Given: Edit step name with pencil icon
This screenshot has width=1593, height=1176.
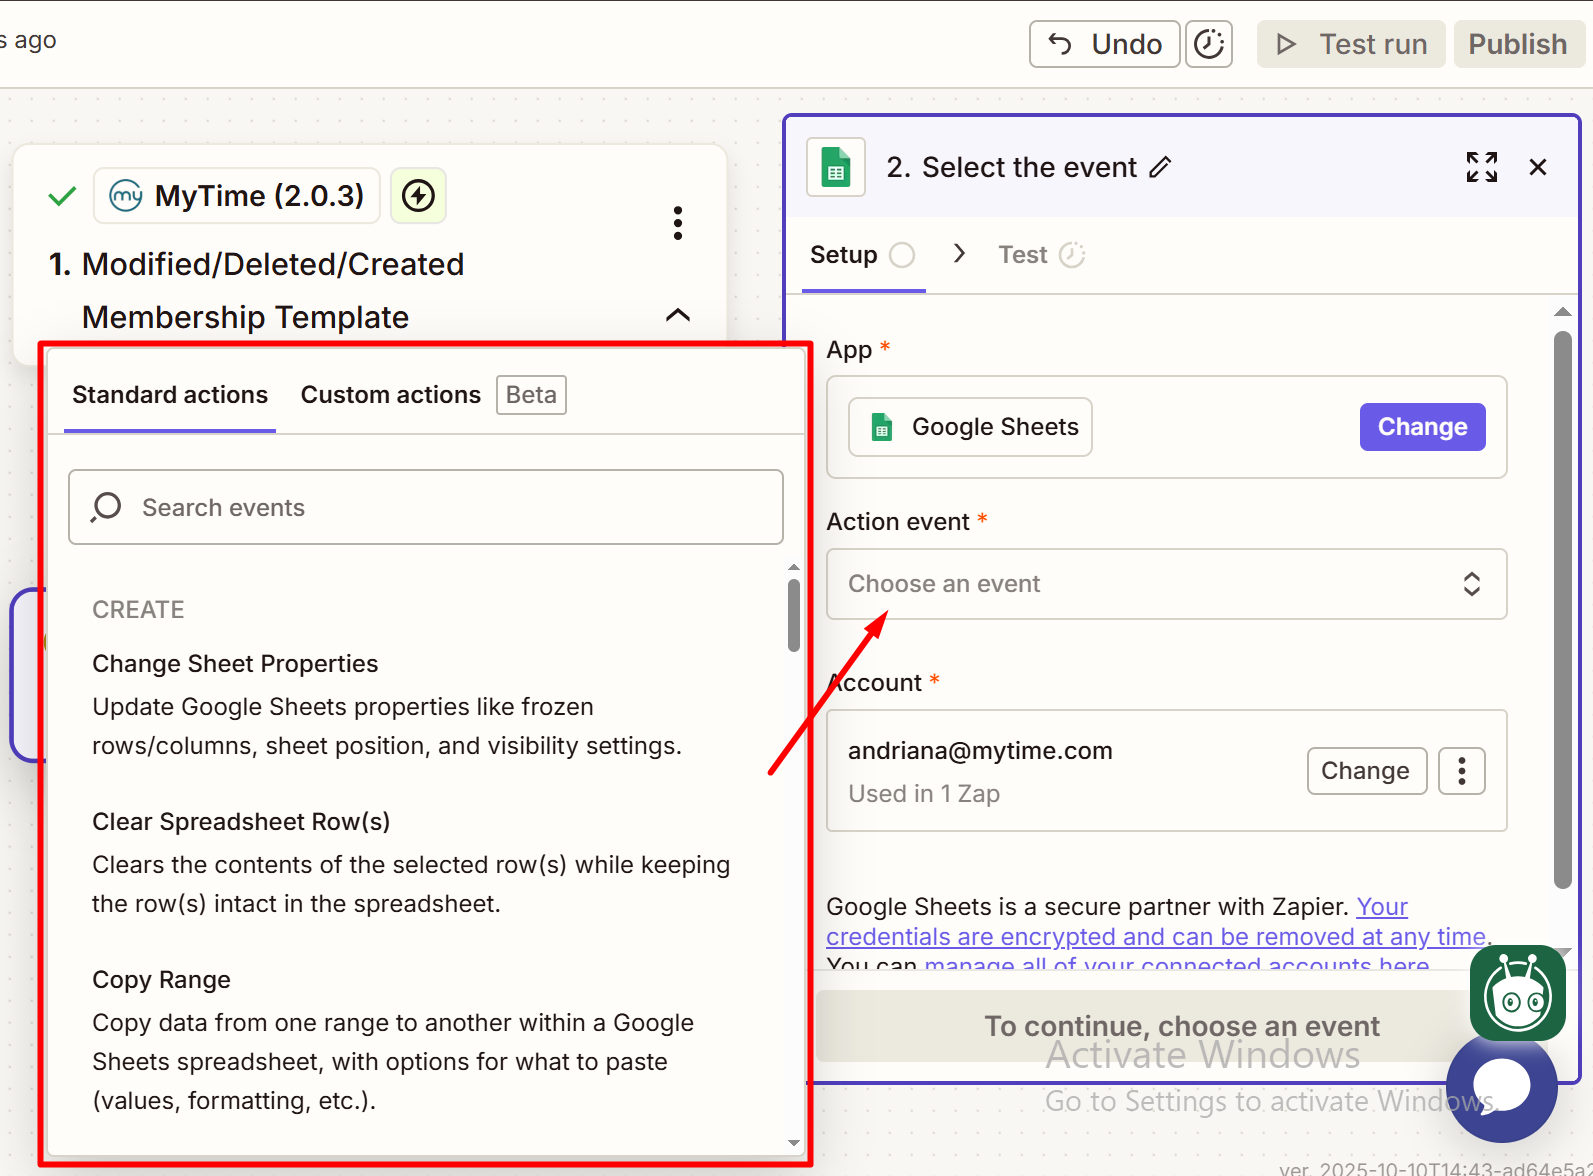Looking at the screenshot, I should point(1160,167).
